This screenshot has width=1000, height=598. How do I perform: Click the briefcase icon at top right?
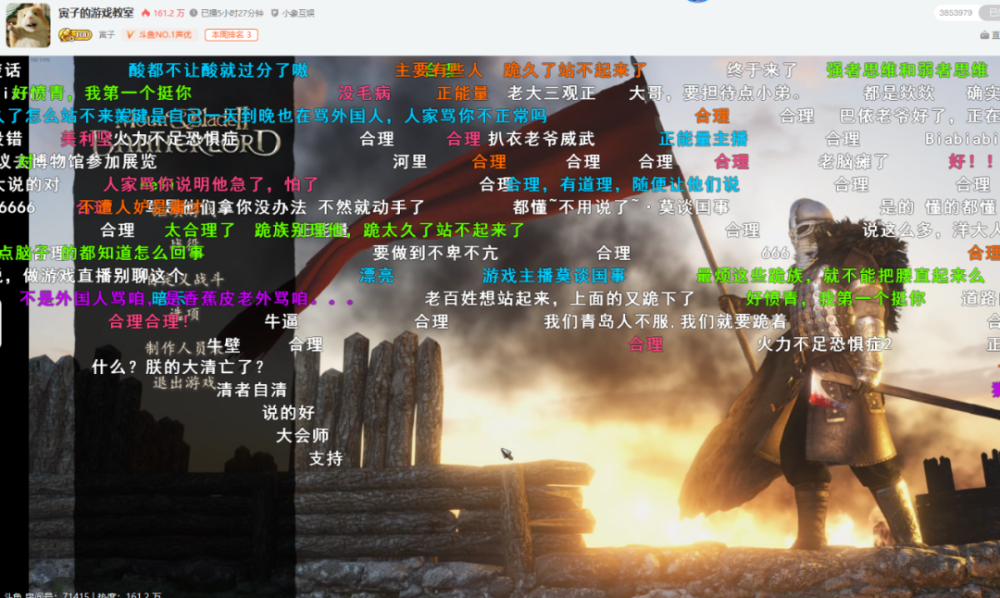(984, 35)
